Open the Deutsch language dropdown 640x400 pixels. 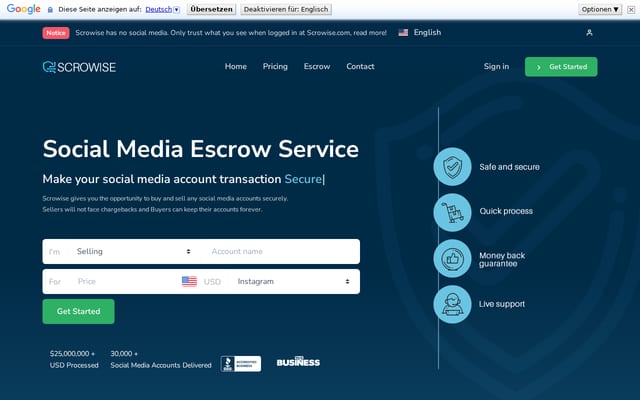click(x=162, y=9)
